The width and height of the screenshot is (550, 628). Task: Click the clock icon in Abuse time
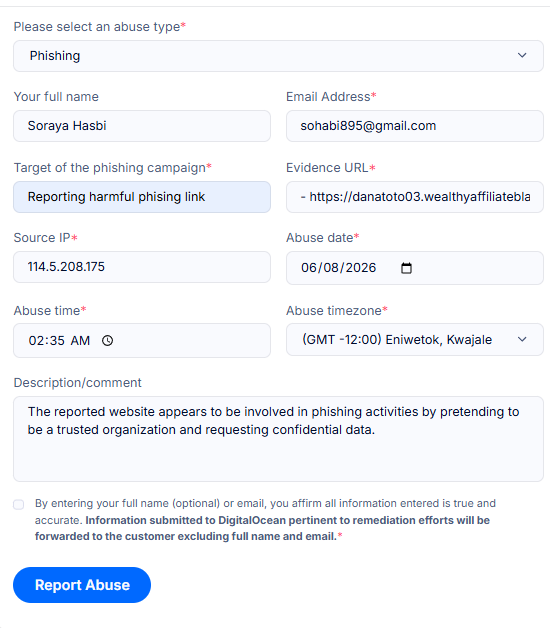107,340
